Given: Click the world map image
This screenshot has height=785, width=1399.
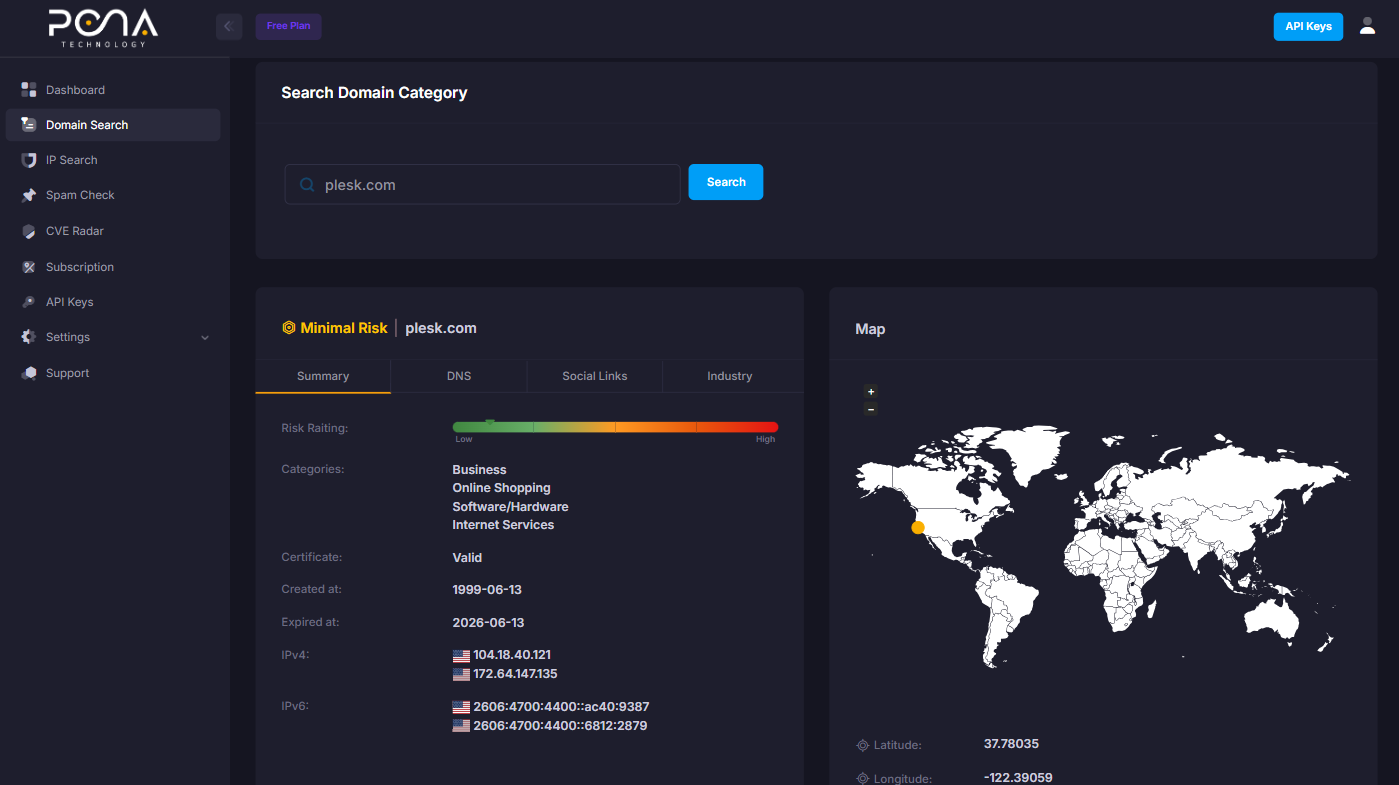Looking at the screenshot, I should tap(1103, 548).
